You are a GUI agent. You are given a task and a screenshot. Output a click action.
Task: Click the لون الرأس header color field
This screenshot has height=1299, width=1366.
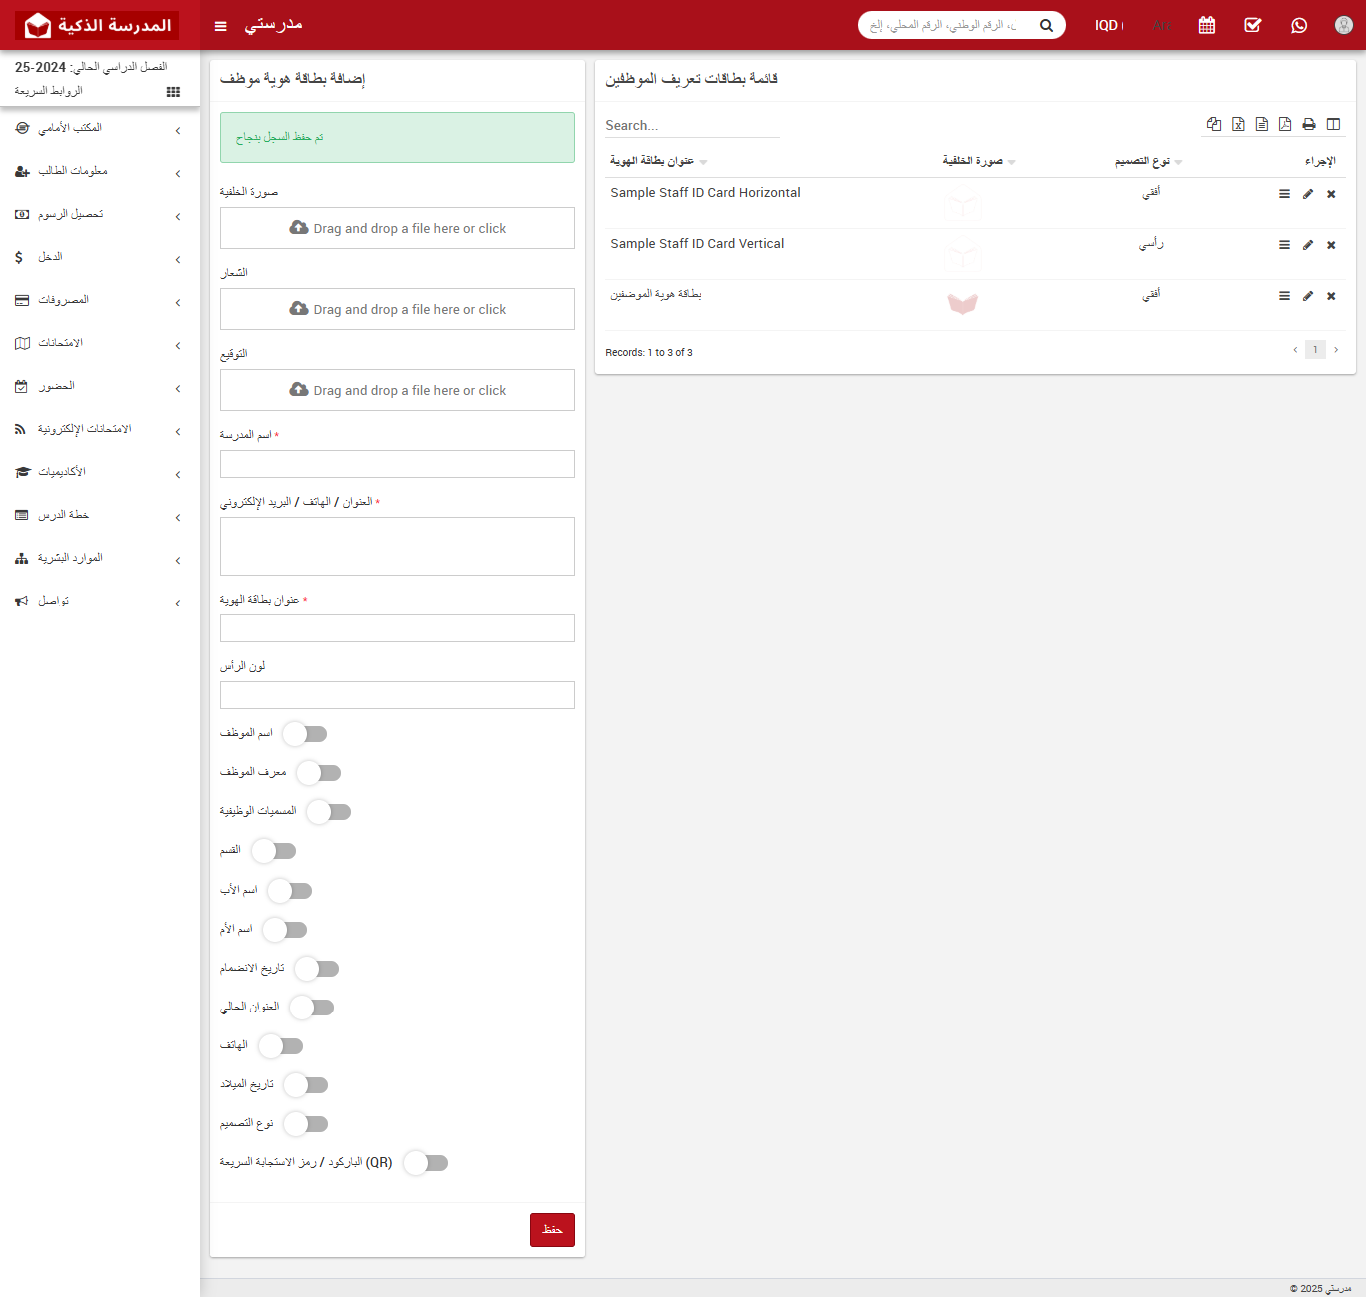click(x=397, y=695)
